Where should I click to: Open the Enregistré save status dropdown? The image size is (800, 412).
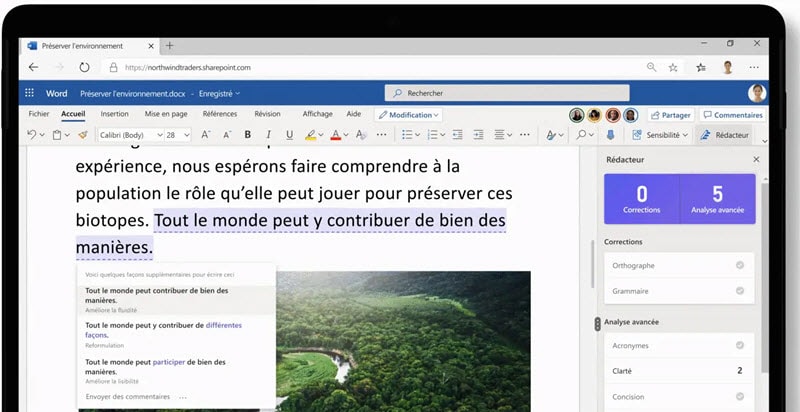219,94
